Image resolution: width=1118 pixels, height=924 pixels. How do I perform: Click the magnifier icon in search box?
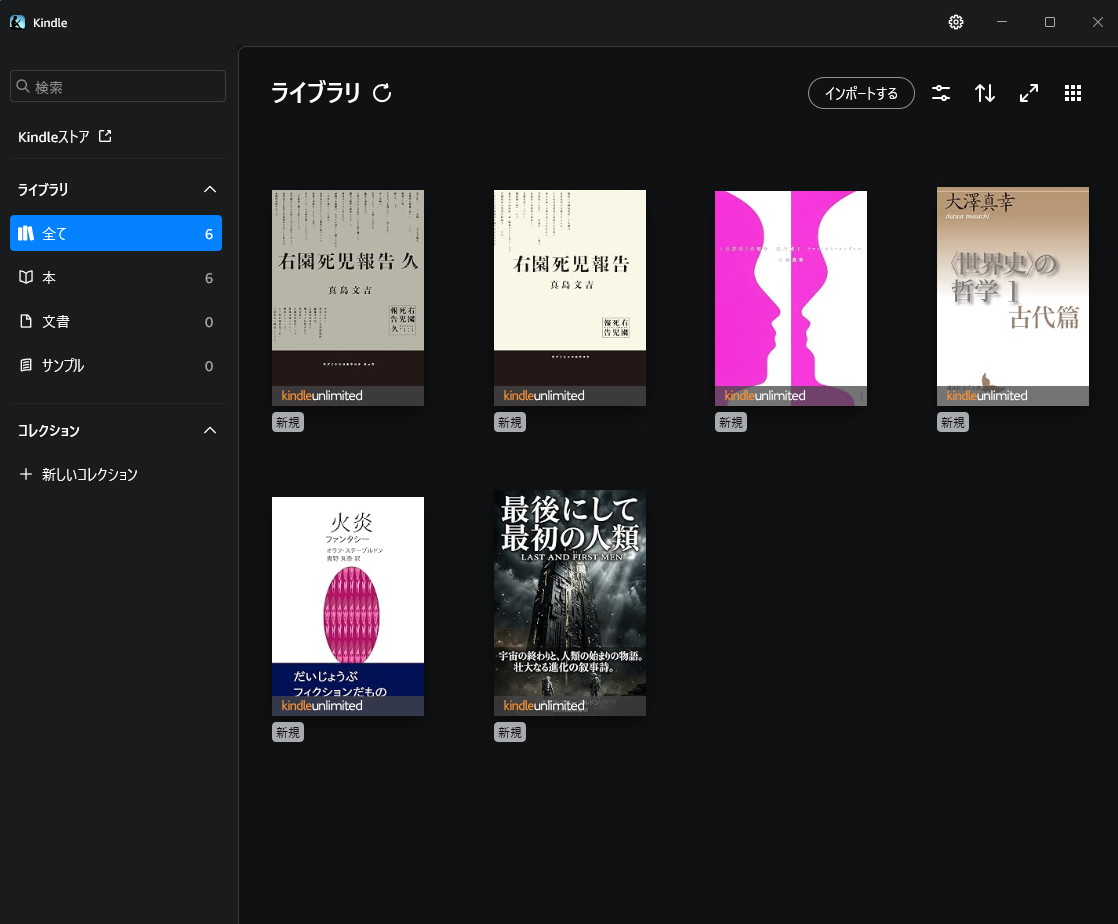[x=23, y=86]
